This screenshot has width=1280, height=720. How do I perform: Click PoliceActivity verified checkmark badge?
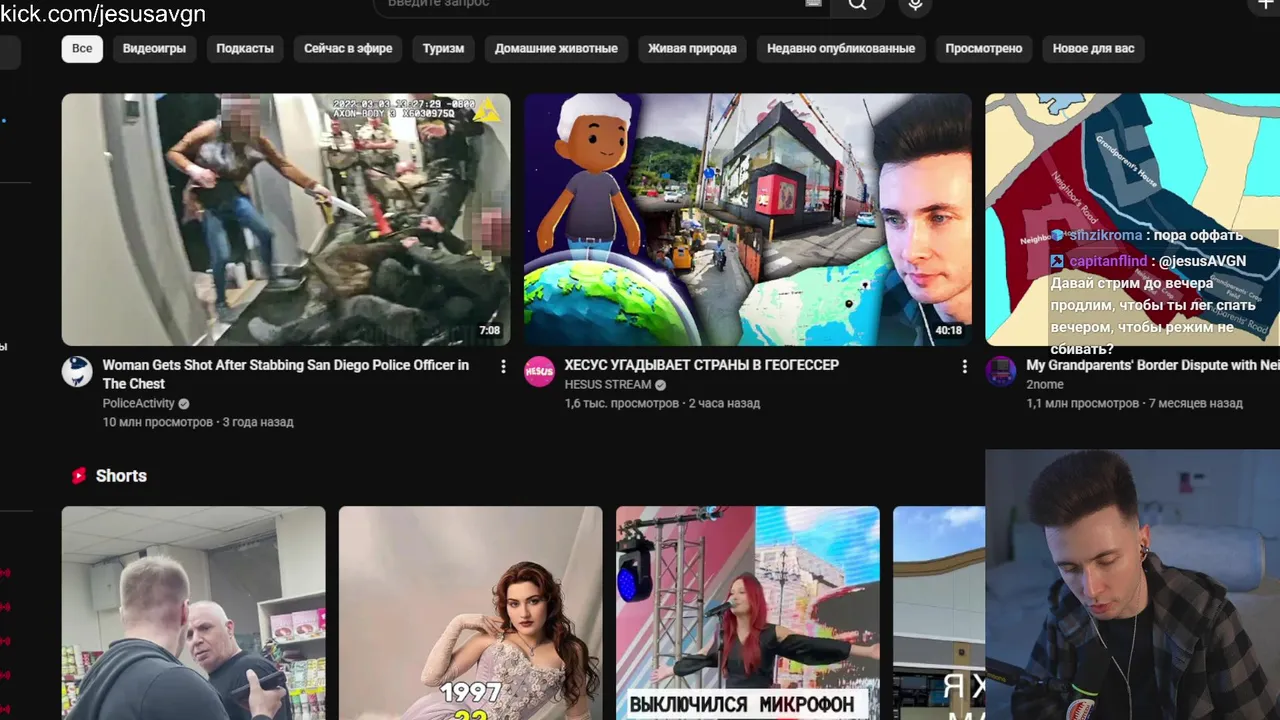(183, 404)
